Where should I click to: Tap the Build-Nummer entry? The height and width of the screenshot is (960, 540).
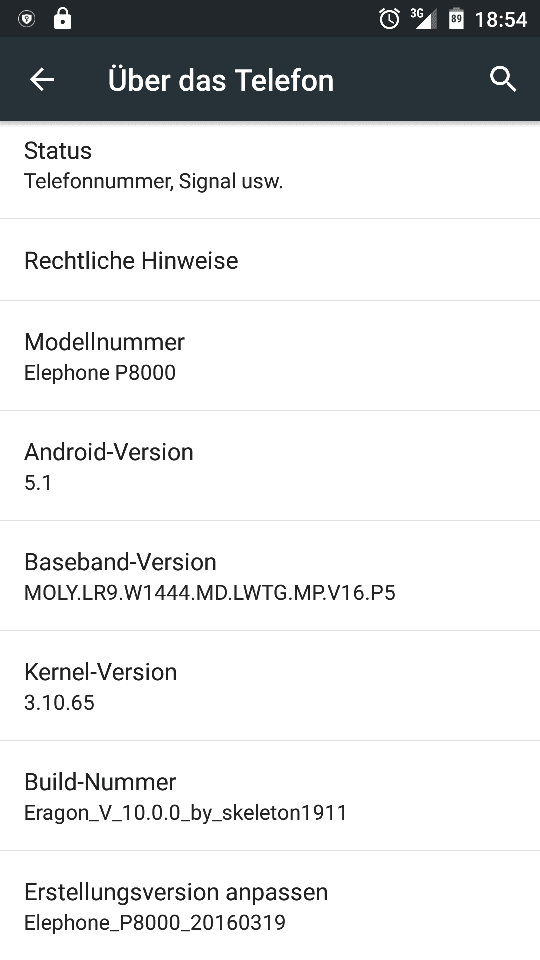pyautogui.click(x=270, y=796)
